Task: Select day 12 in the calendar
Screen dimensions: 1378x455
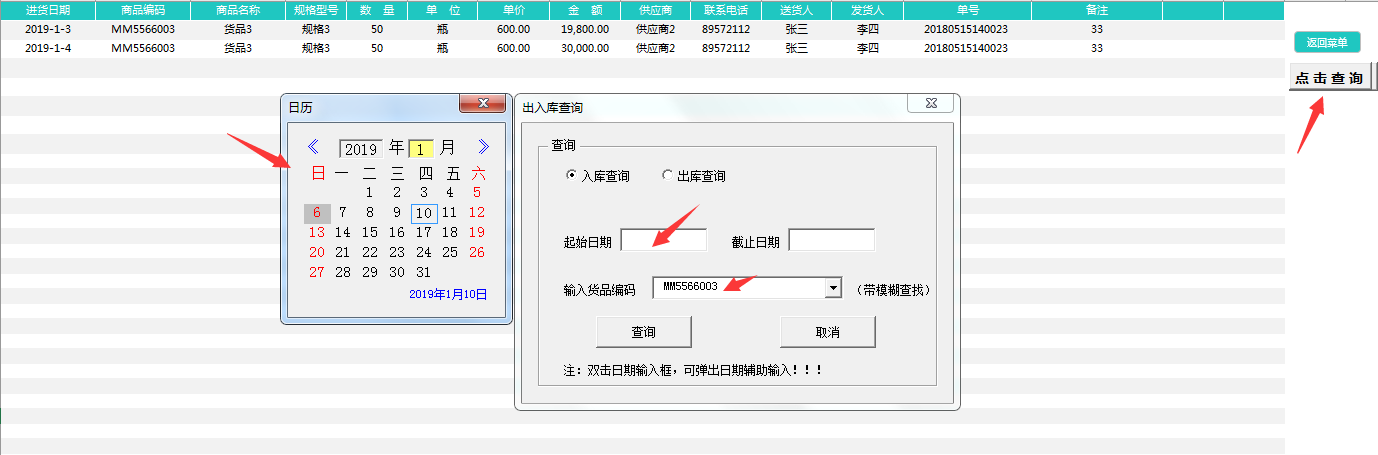Action: pyautogui.click(x=477, y=212)
